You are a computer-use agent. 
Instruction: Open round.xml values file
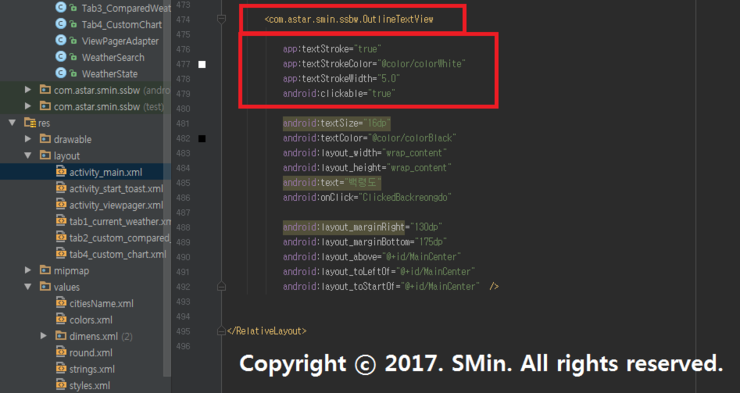(x=91, y=353)
